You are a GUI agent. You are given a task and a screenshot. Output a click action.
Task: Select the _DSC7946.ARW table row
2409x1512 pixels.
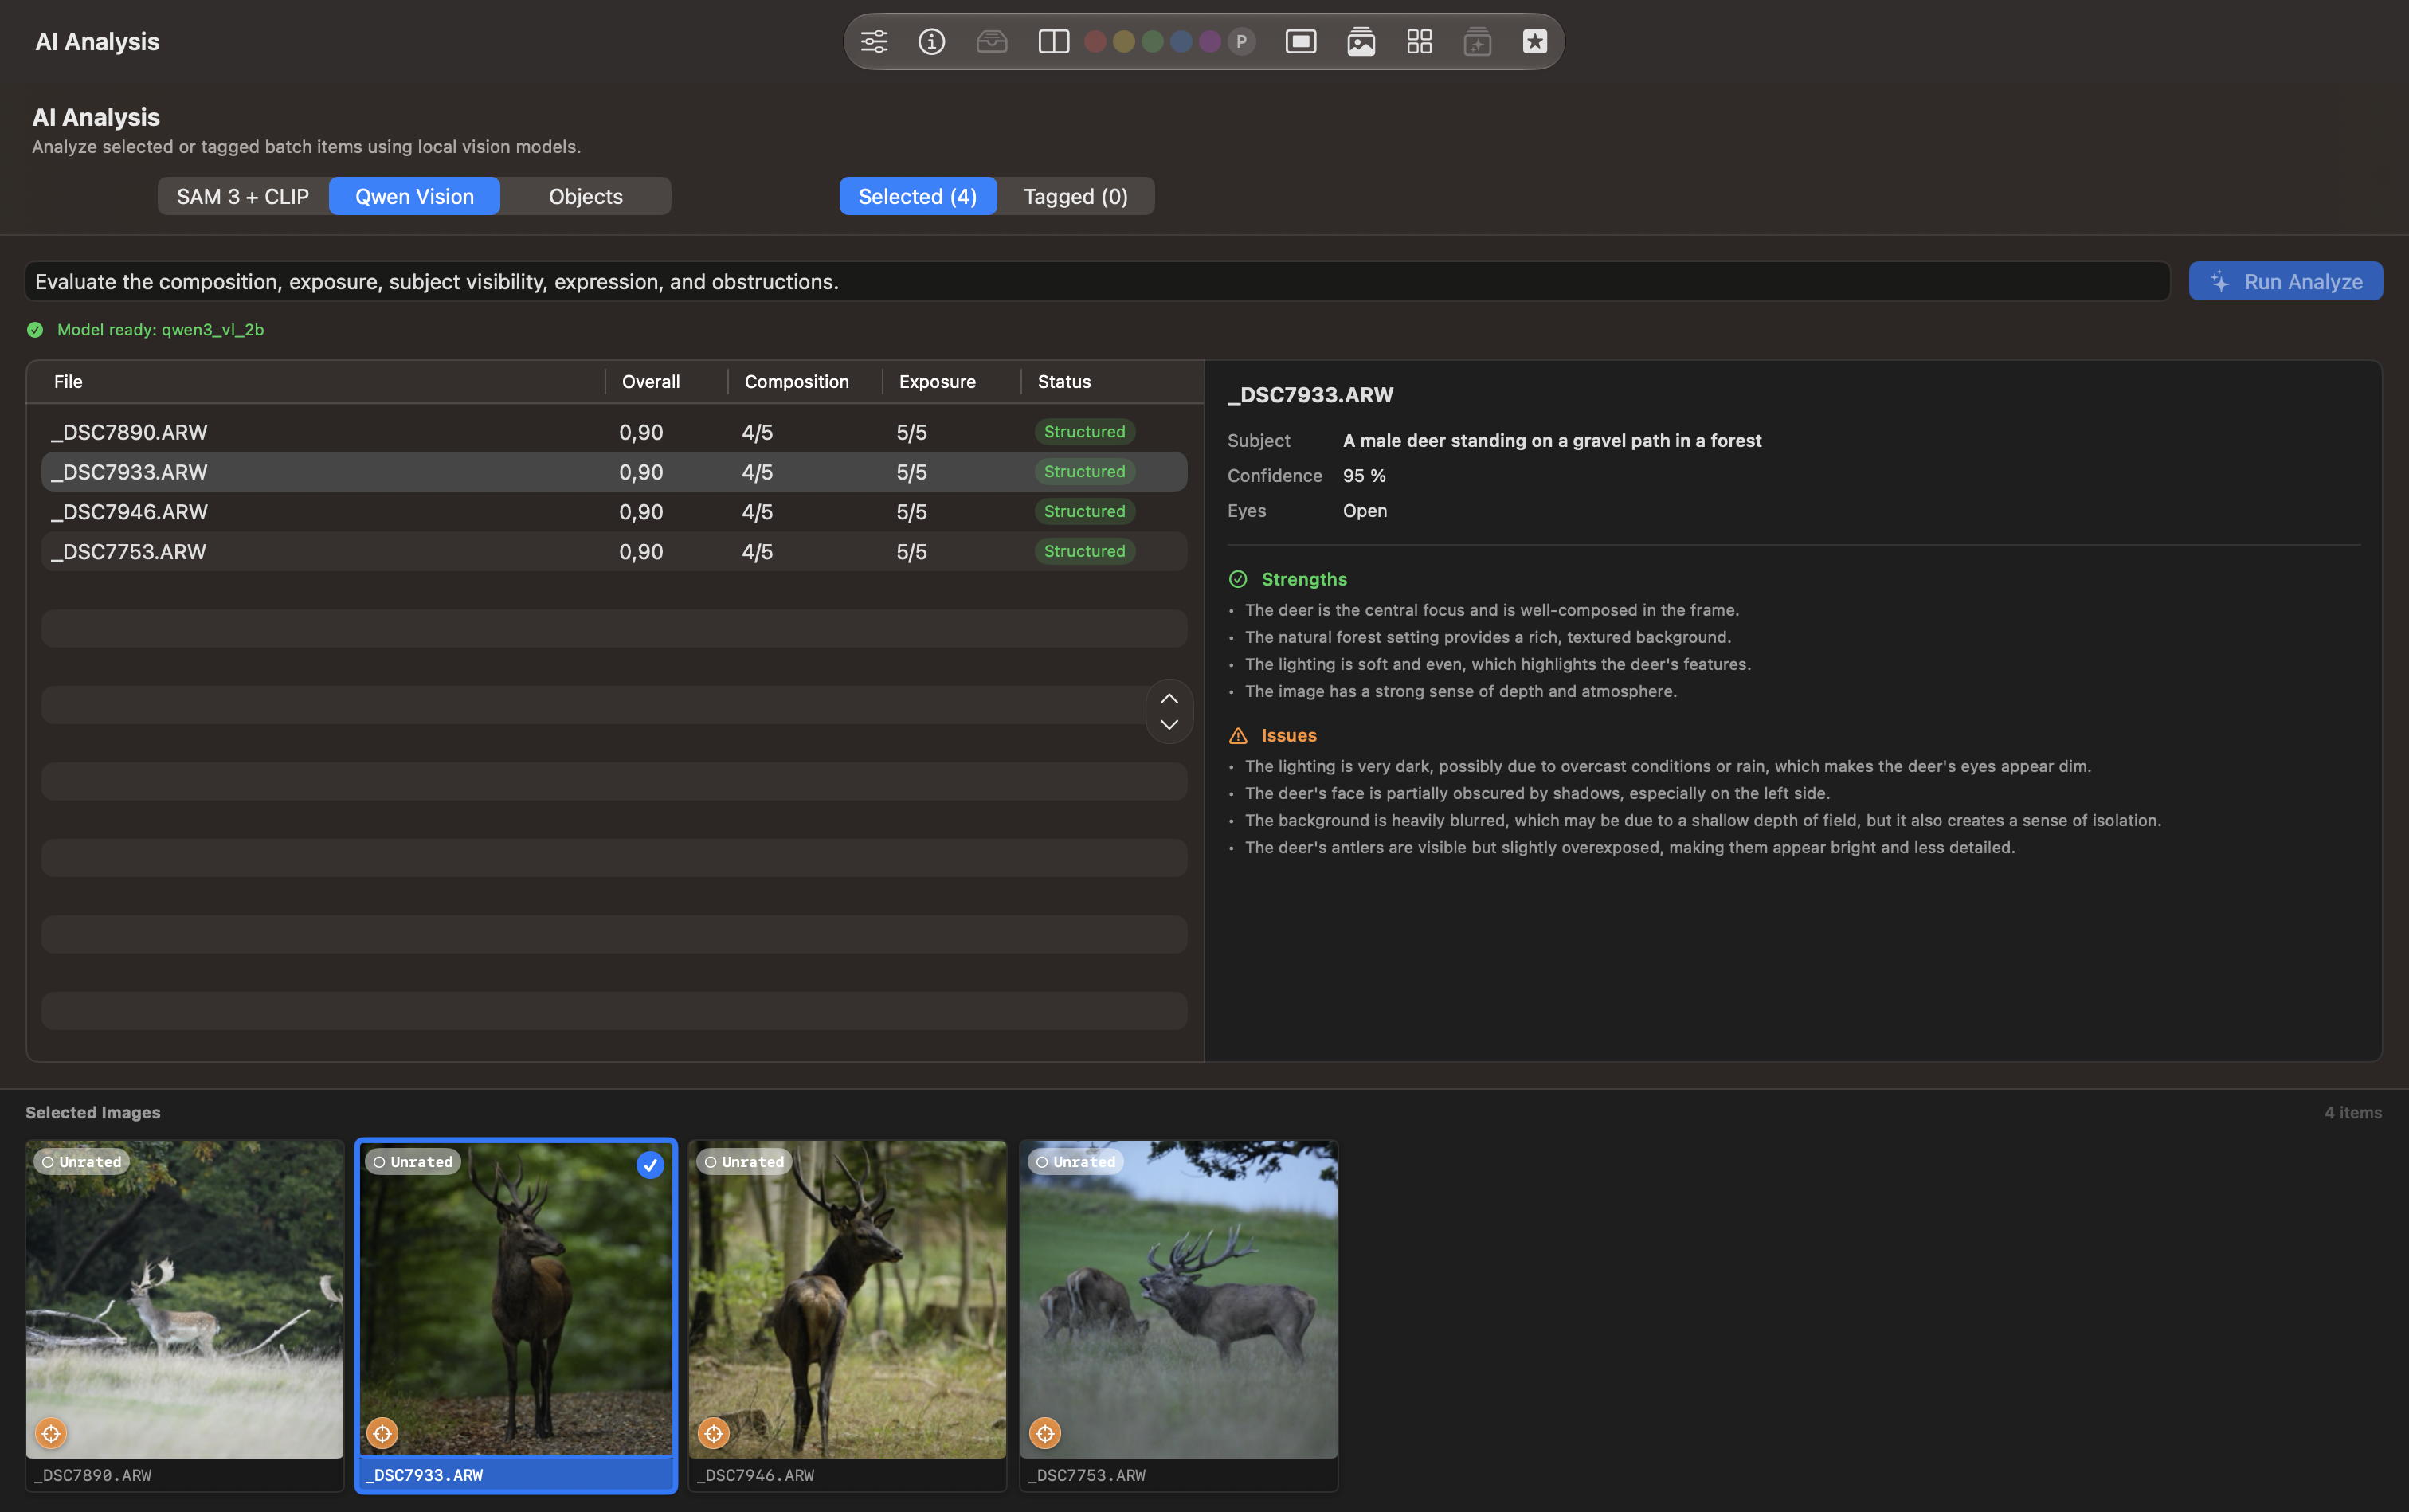pyautogui.click(x=614, y=512)
